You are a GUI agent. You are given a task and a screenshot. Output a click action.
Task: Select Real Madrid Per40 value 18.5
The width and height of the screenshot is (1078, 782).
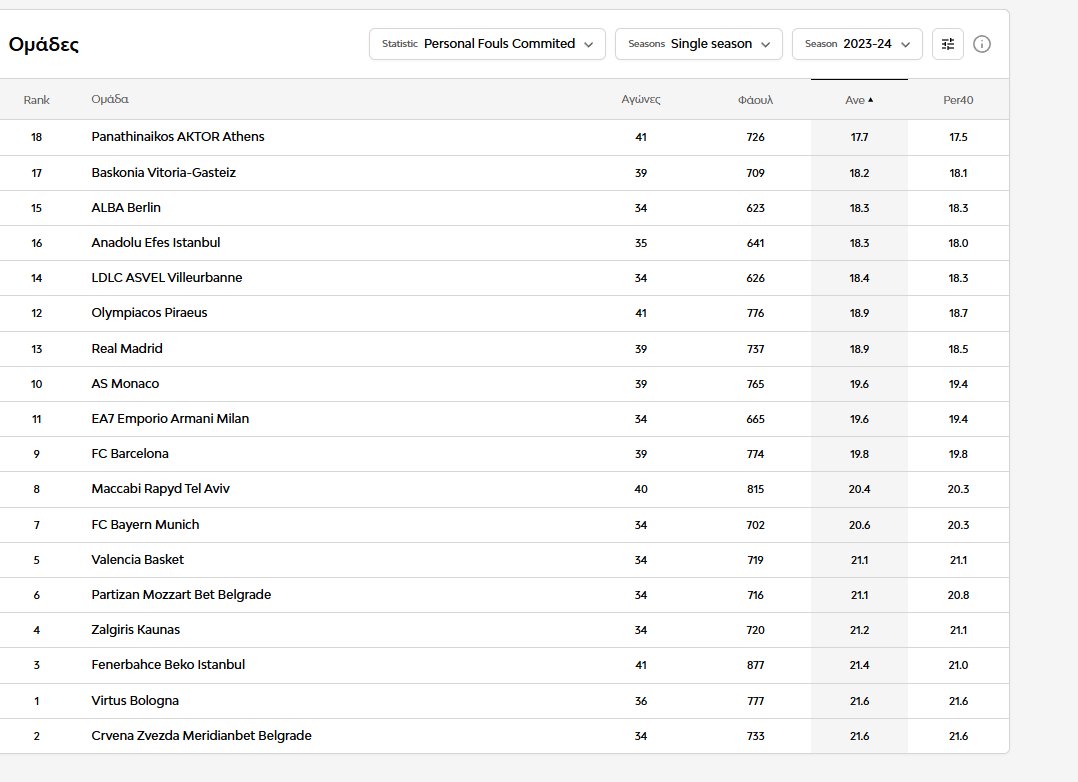[x=958, y=349]
